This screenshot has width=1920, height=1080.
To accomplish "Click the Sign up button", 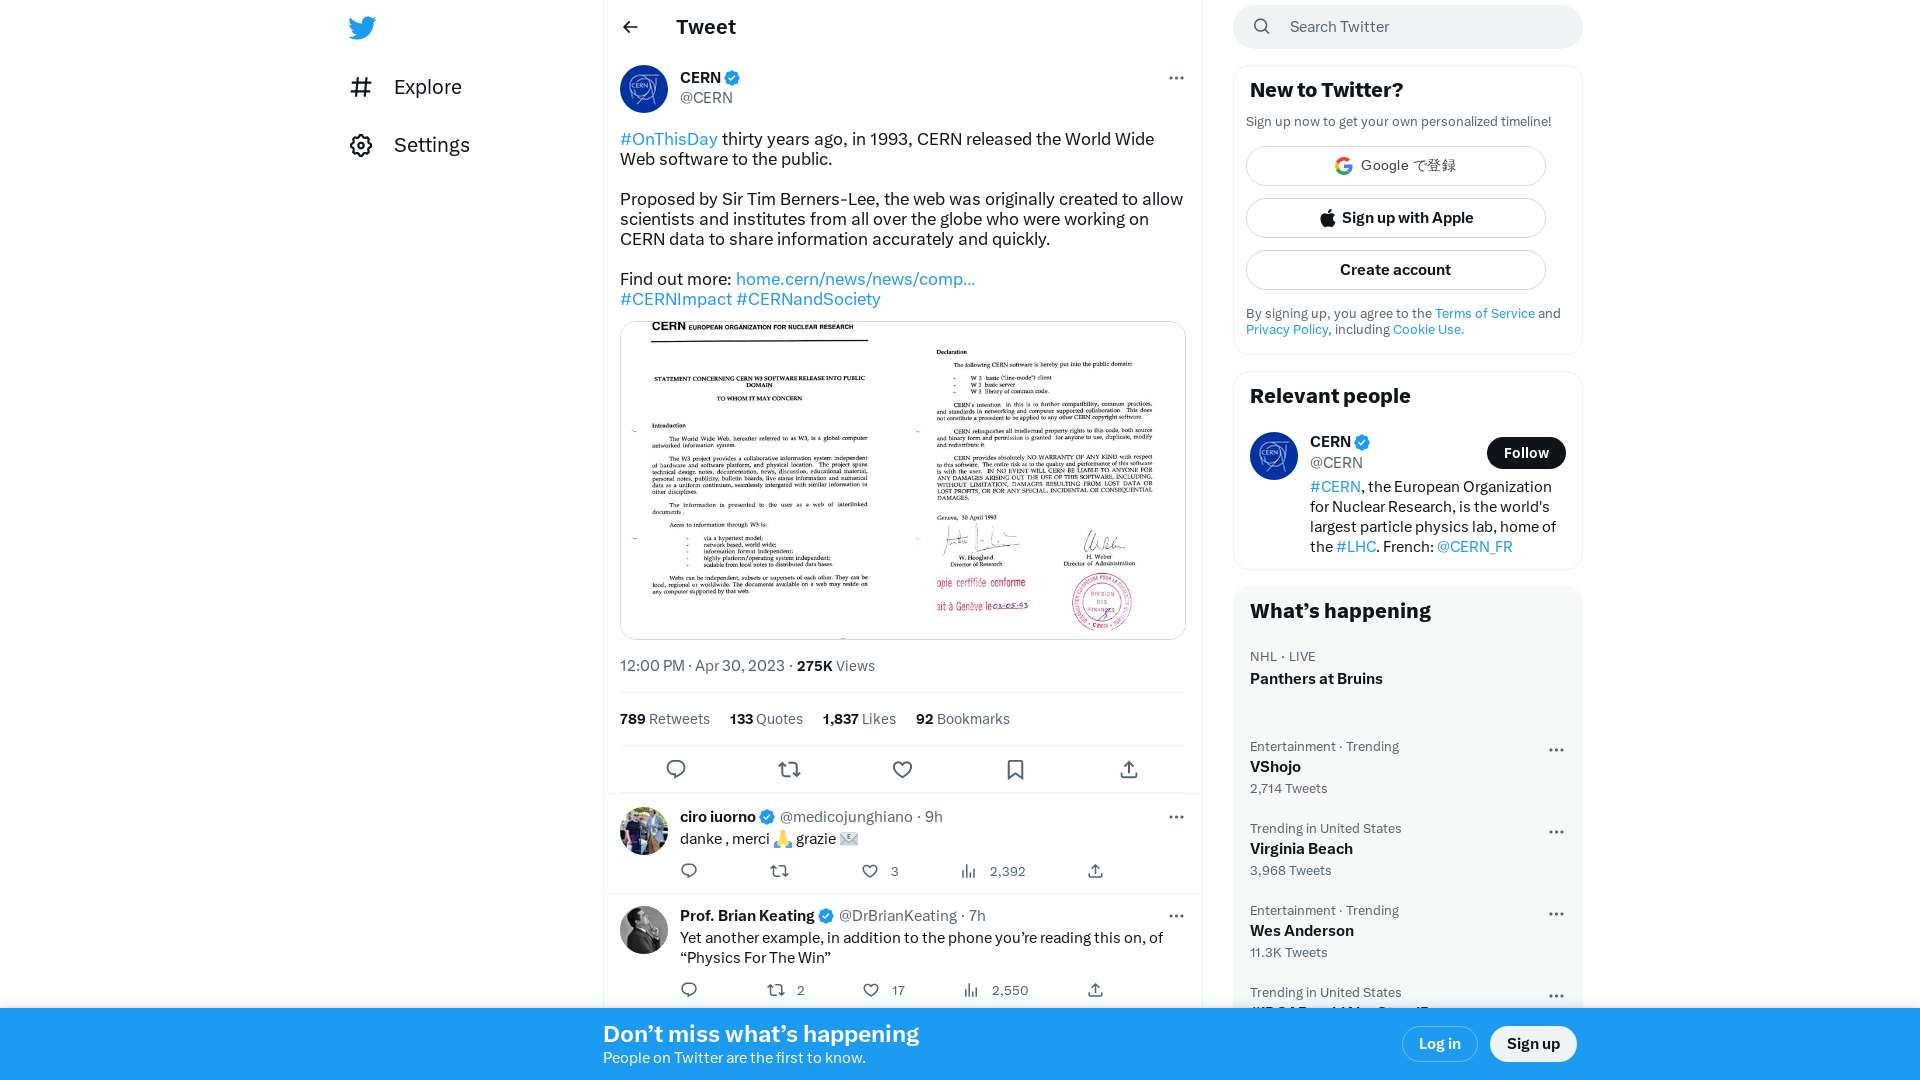I will pyautogui.click(x=1532, y=1042).
